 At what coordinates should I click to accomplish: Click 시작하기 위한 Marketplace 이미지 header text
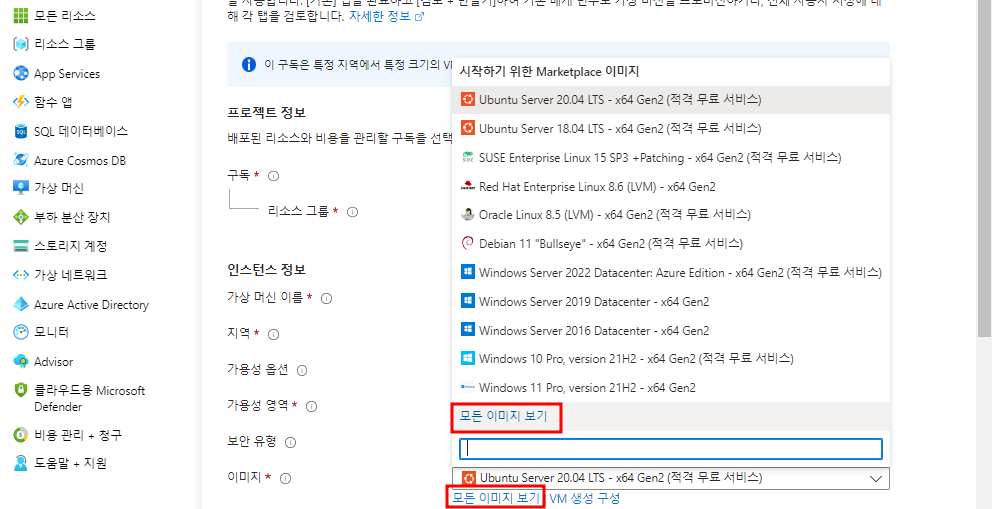549,71
